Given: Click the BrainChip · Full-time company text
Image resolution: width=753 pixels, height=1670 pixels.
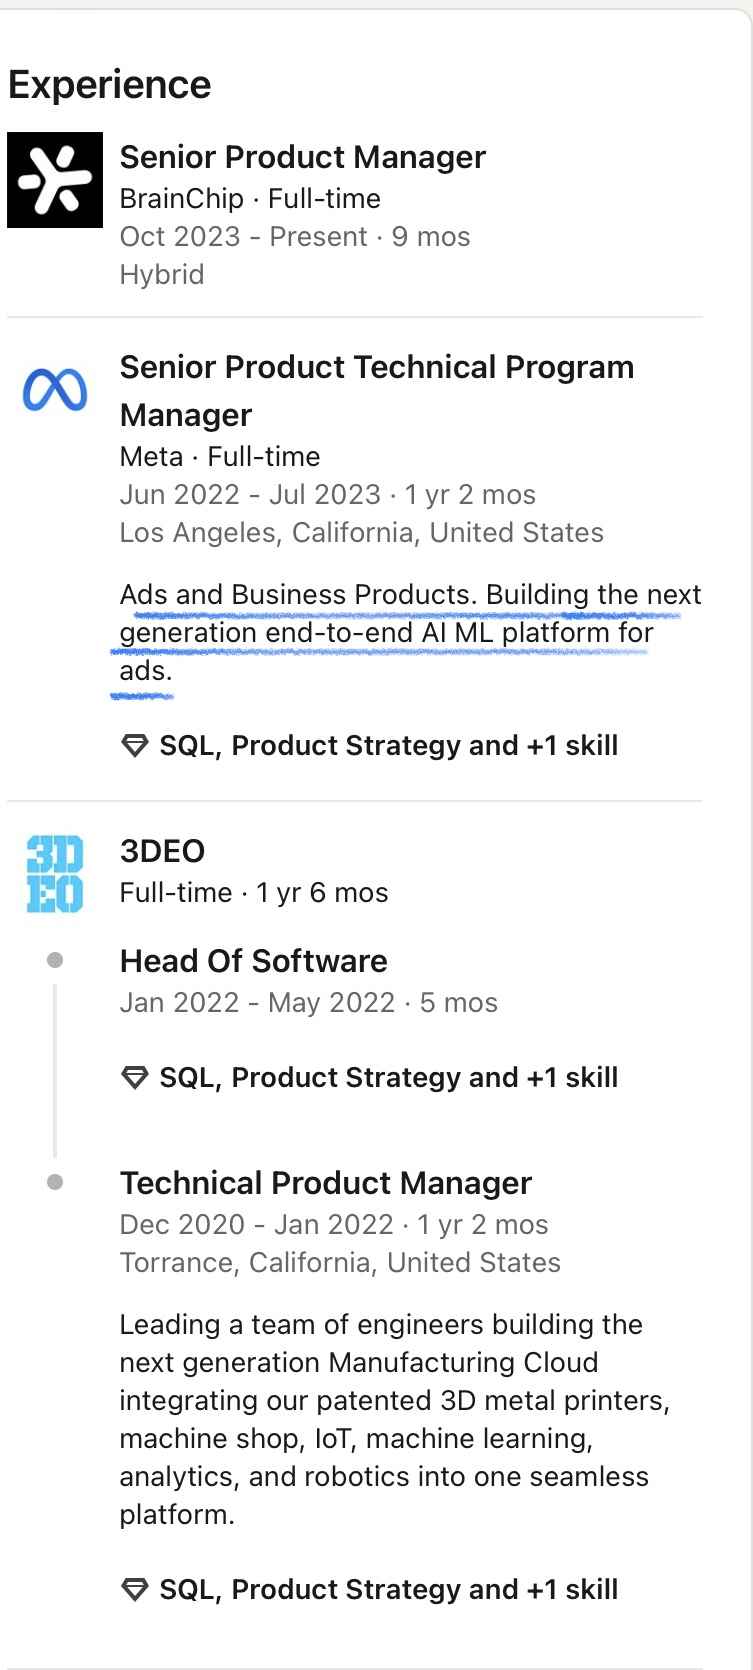Looking at the screenshot, I should tap(250, 199).
